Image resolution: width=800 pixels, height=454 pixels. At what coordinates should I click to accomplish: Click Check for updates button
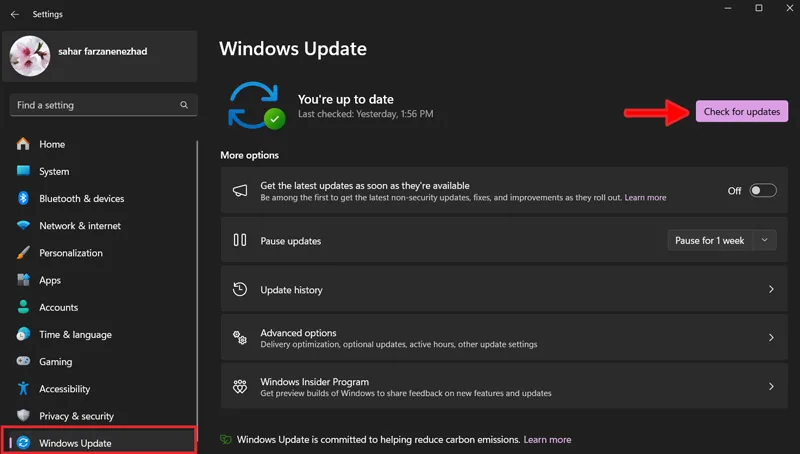tap(742, 111)
